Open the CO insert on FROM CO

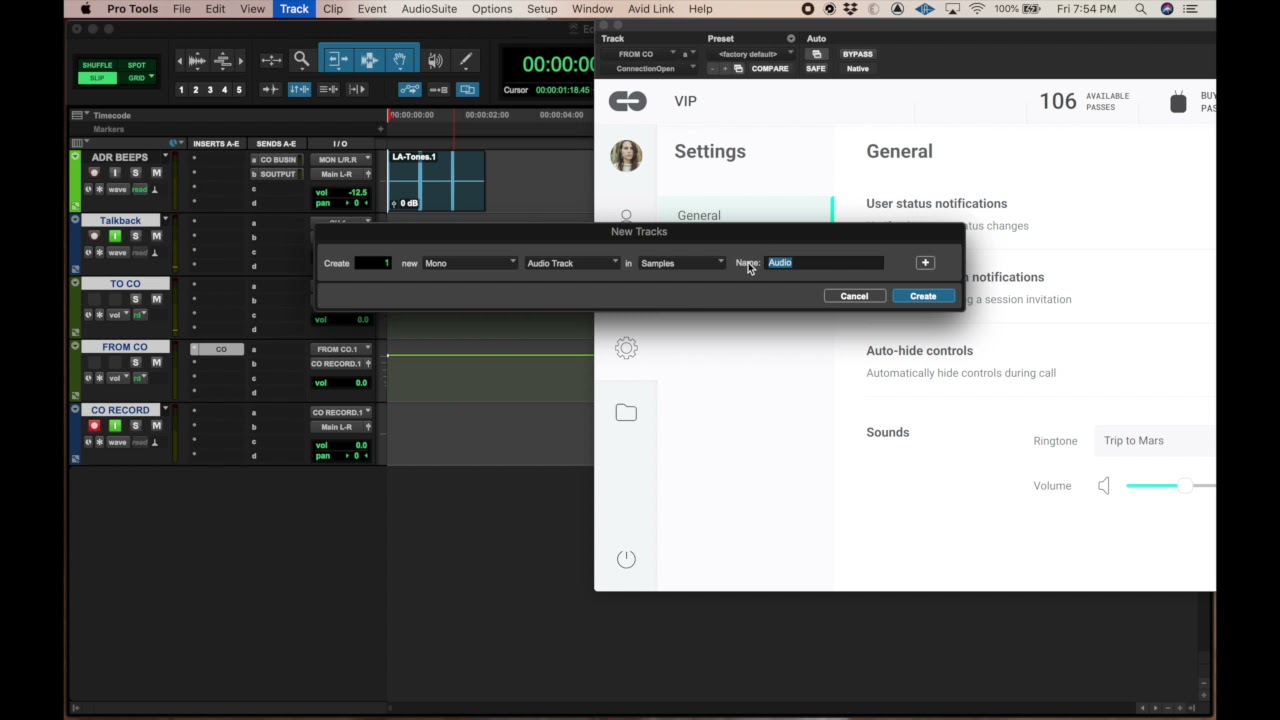coord(217,349)
